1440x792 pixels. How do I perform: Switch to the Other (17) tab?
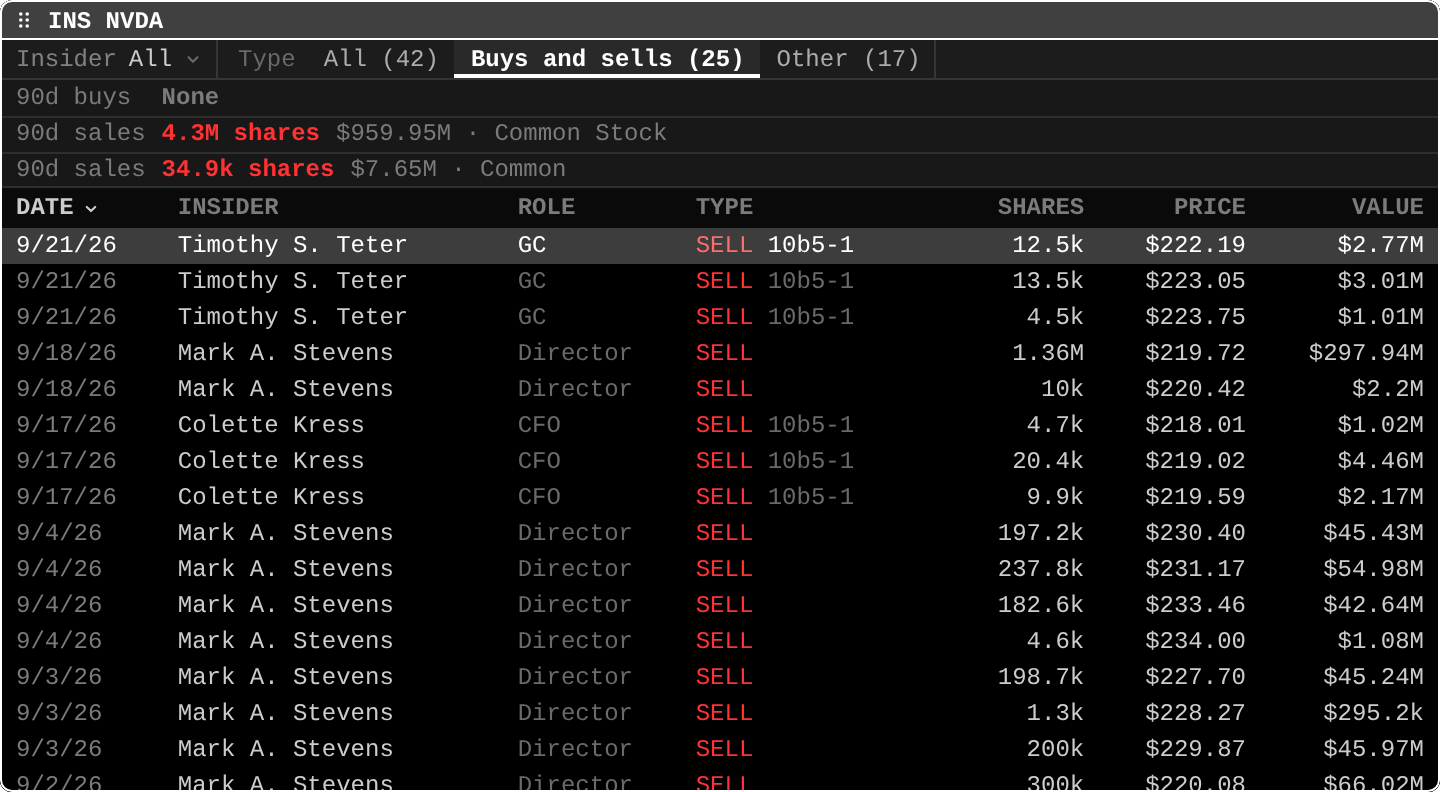[x=848, y=59]
